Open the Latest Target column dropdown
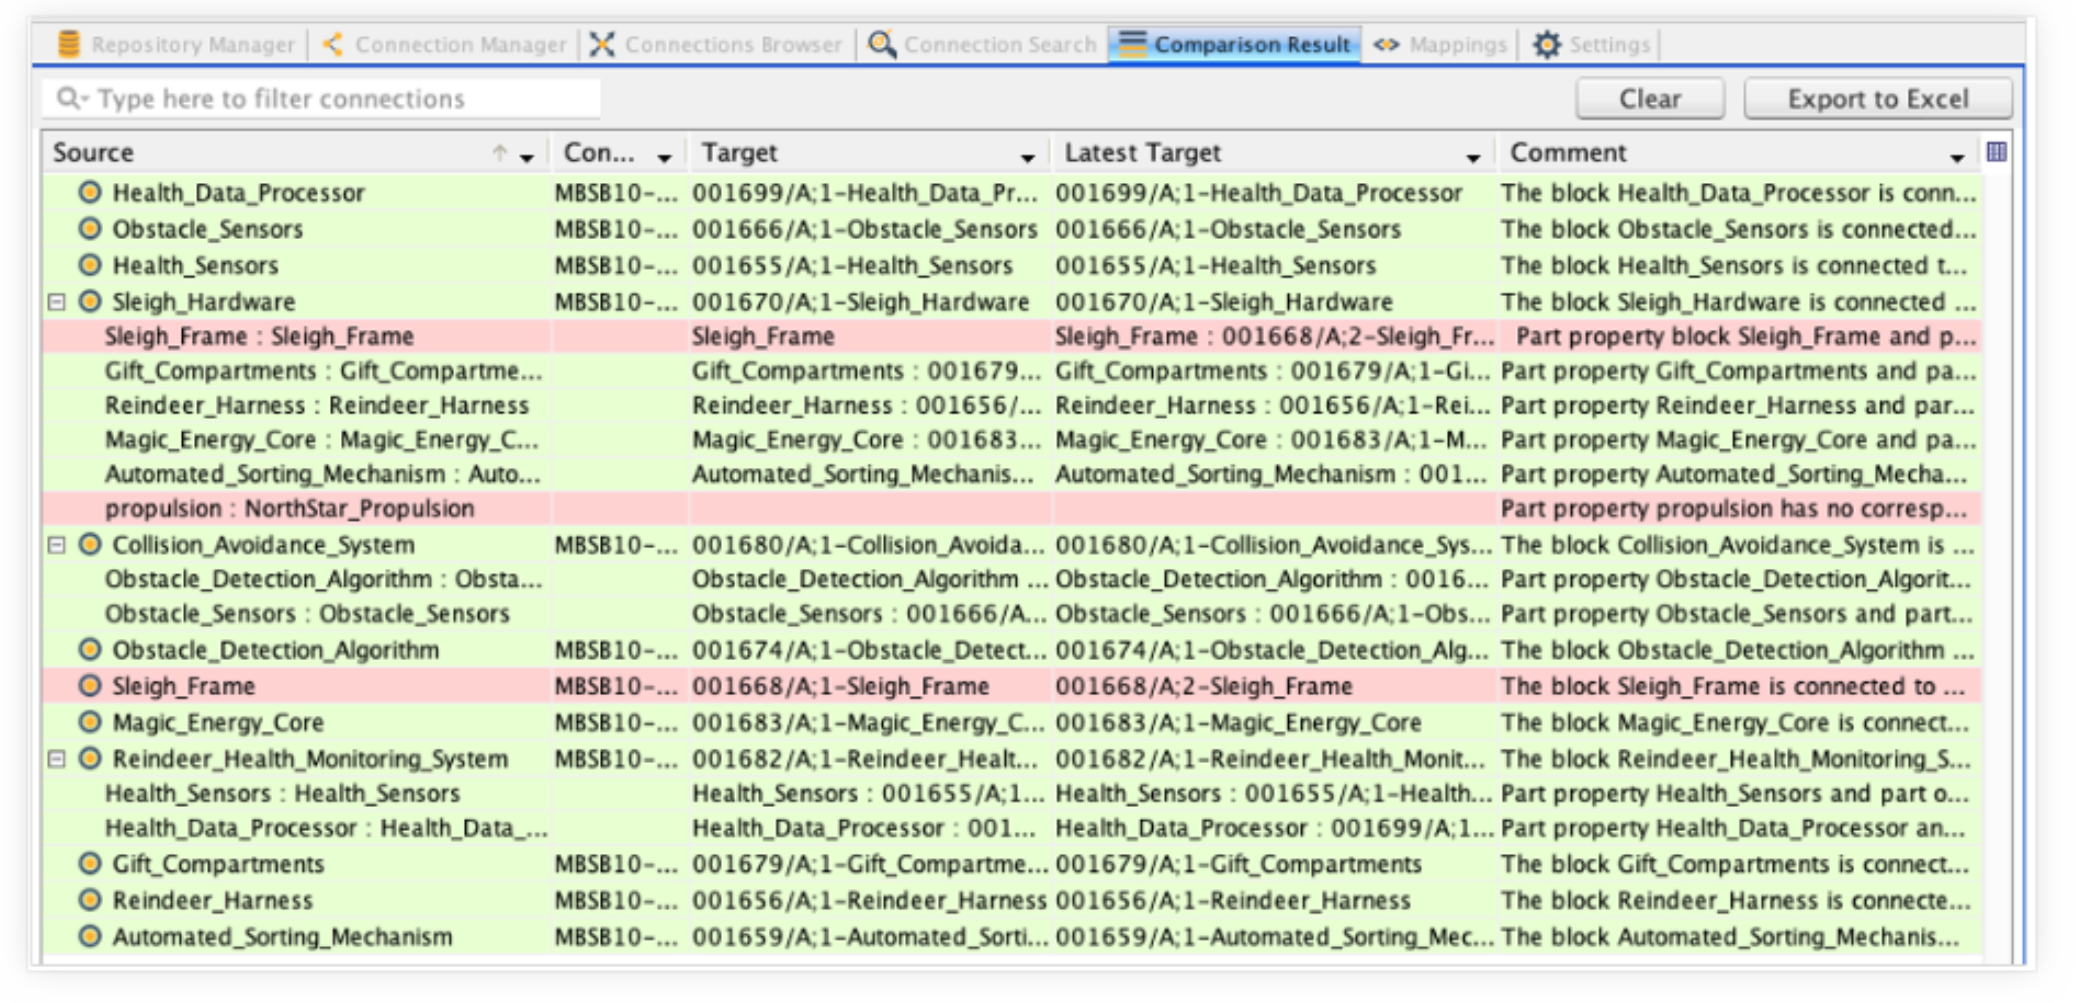Viewport: 2076px width, 1003px height. coord(1472,157)
